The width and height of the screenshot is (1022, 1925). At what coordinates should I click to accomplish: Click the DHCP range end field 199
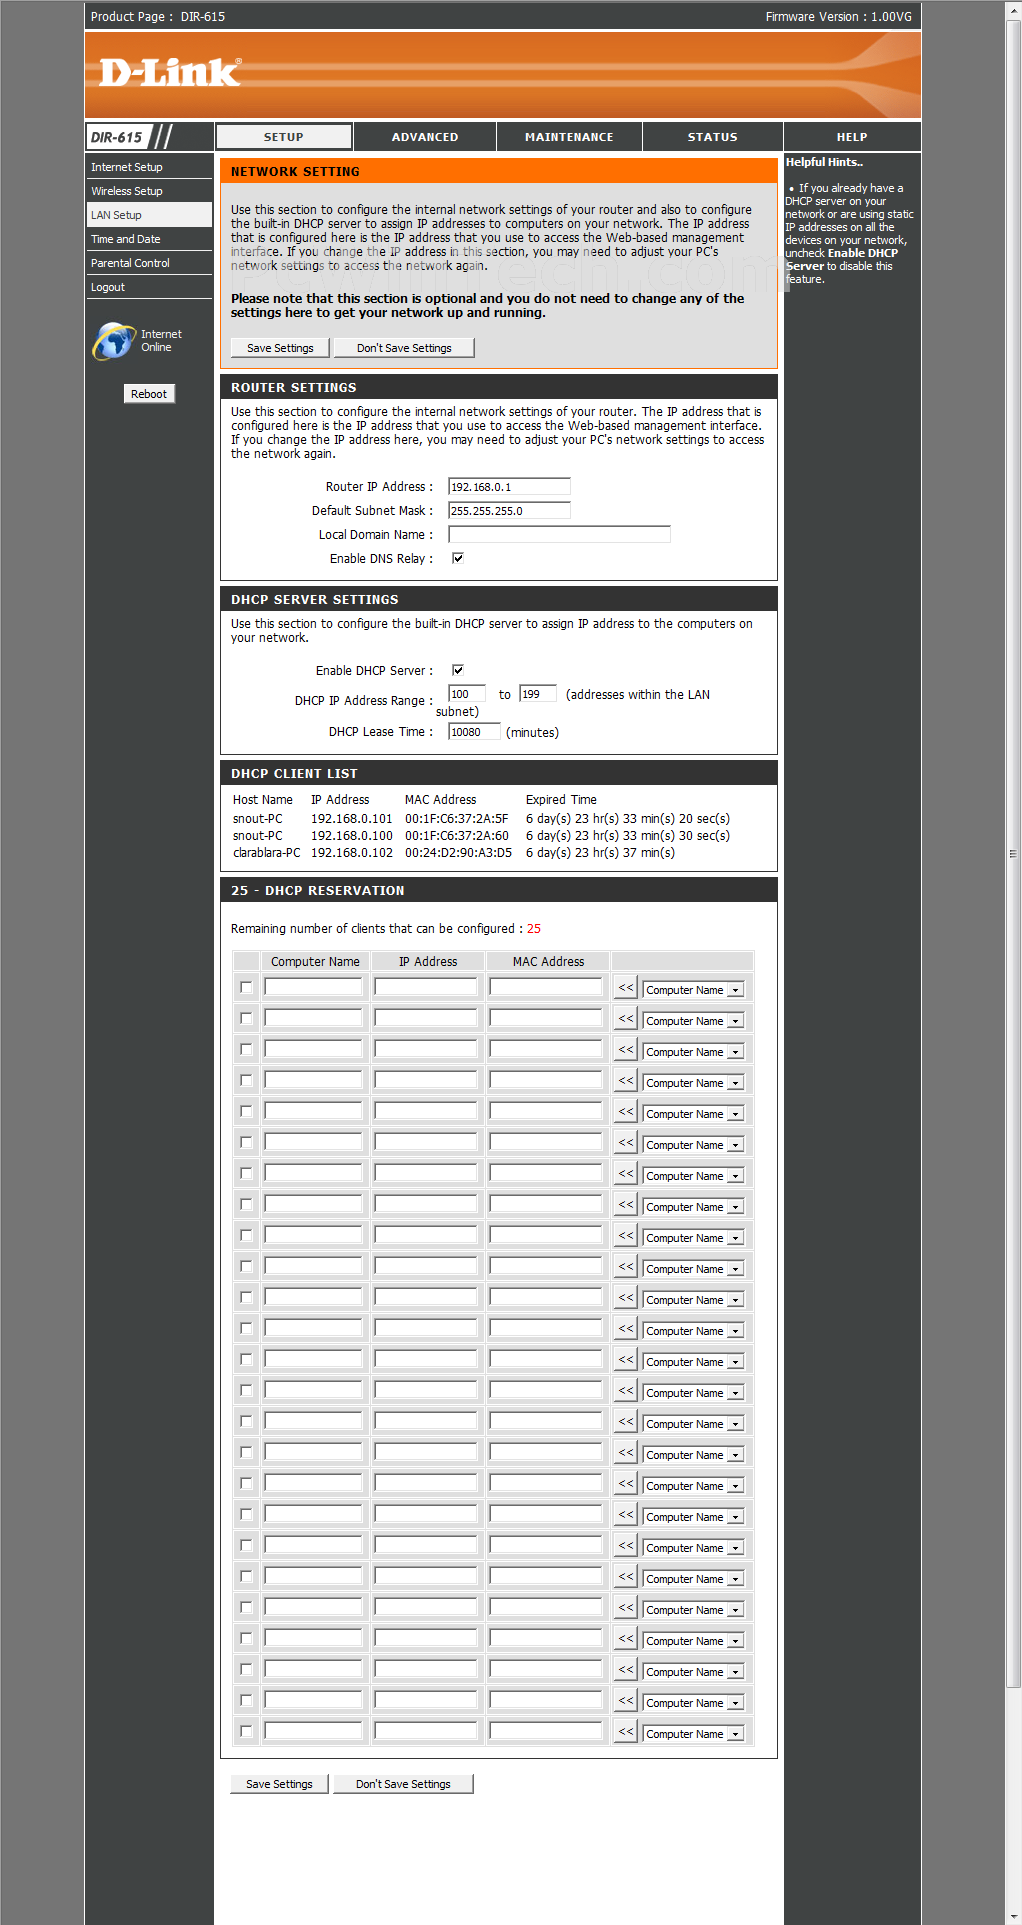point(538,694)
